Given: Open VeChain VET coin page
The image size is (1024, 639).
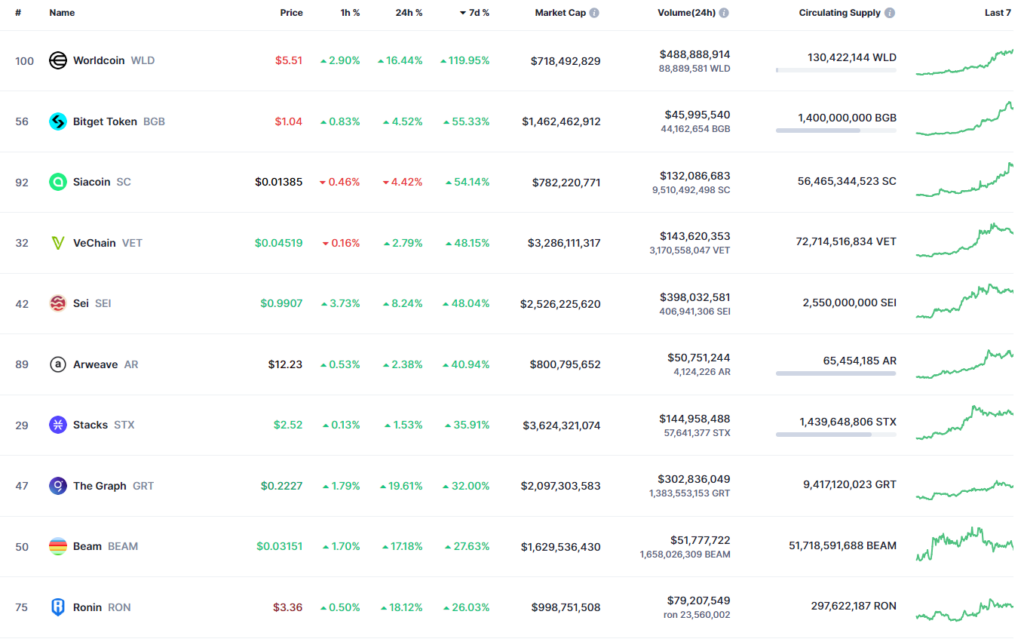Looking at the screenshot, I should (108, 243).
